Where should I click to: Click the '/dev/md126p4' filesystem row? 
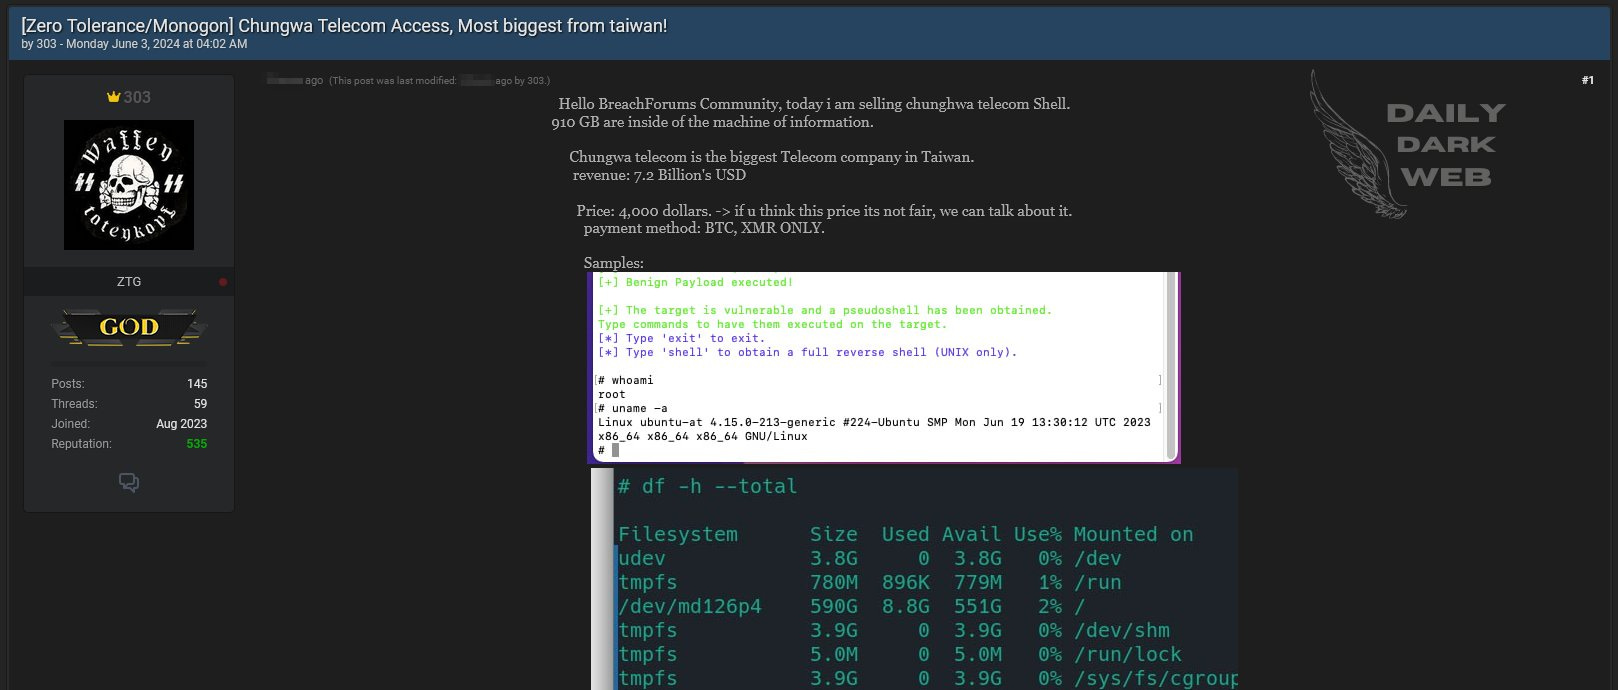pyautogui.click(x=851, y=606)
